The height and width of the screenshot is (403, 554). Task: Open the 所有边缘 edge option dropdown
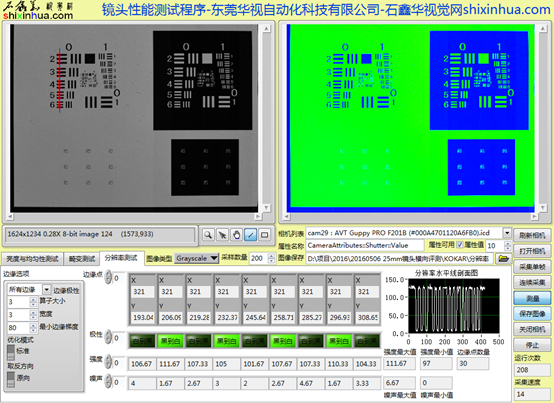[47, 290]
